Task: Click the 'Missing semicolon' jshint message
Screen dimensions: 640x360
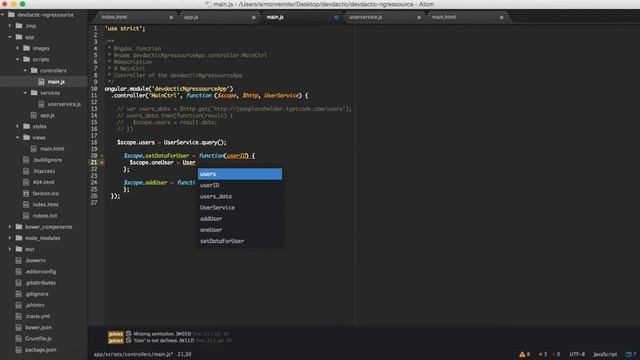Action: (x=162, y=334)
